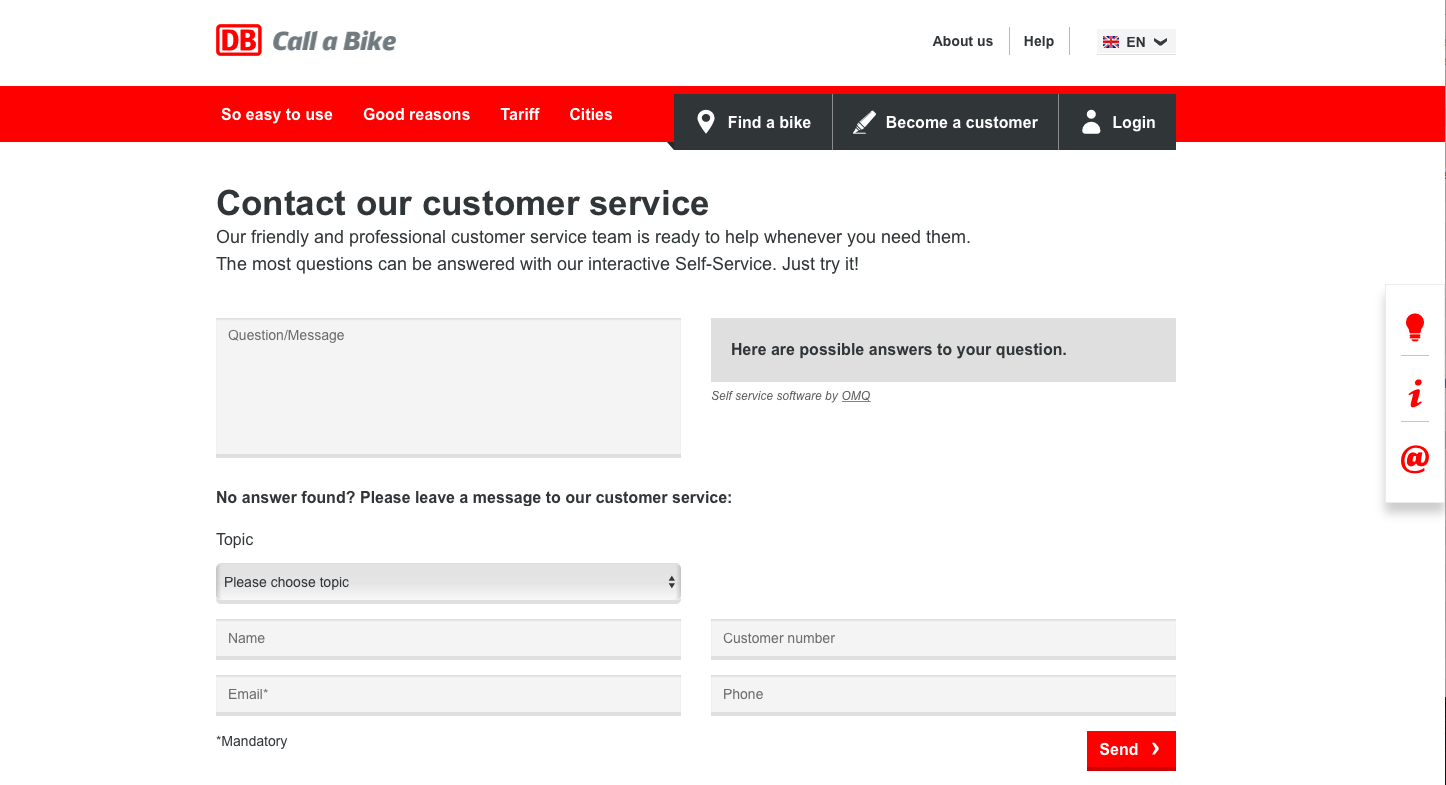1446x785 pixels.
Task: Focus the Phone input field
Action: point(943,695)
